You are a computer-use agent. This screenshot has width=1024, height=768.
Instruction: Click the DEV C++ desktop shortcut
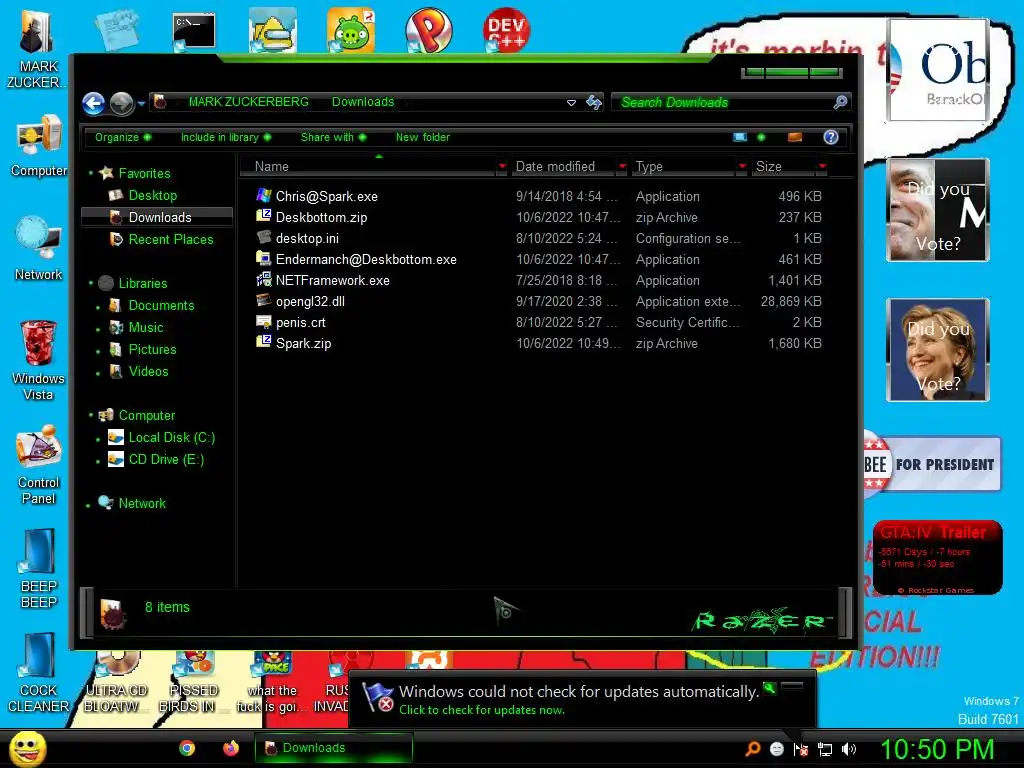pos(506,30)
